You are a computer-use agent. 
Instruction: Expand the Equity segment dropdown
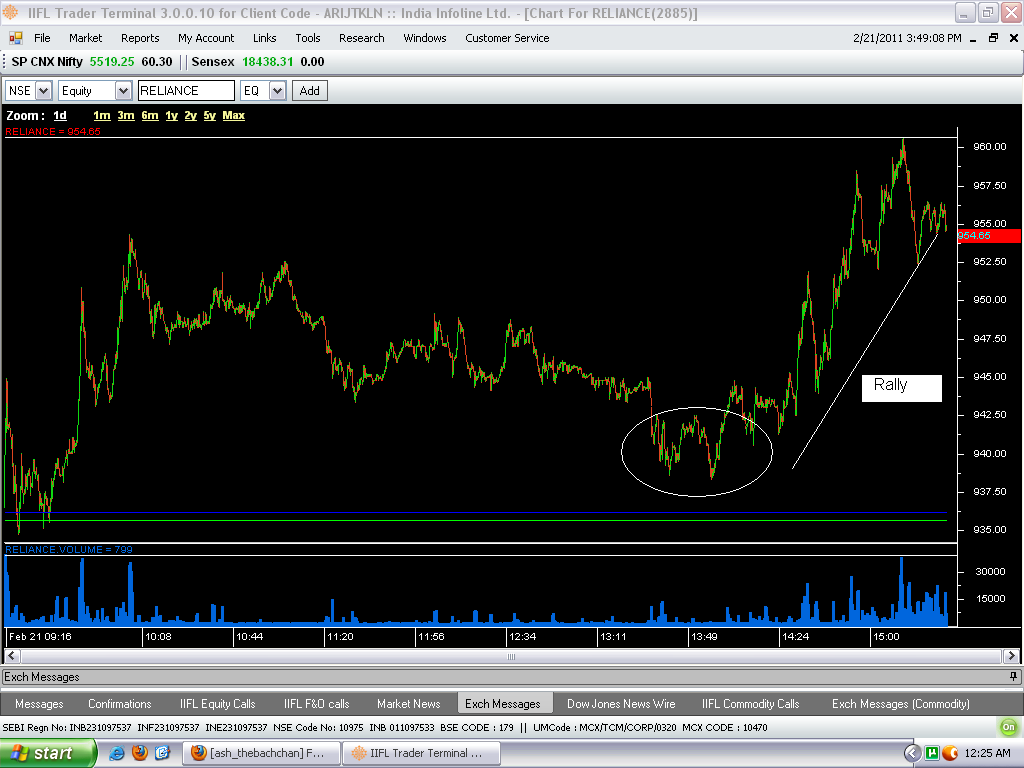123,91
